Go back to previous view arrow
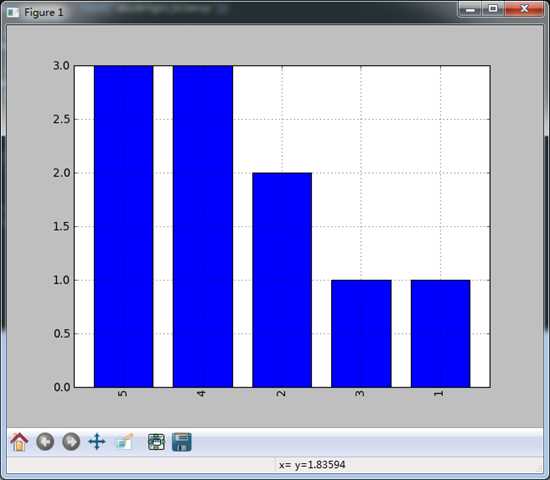 [x=45, y=442]
